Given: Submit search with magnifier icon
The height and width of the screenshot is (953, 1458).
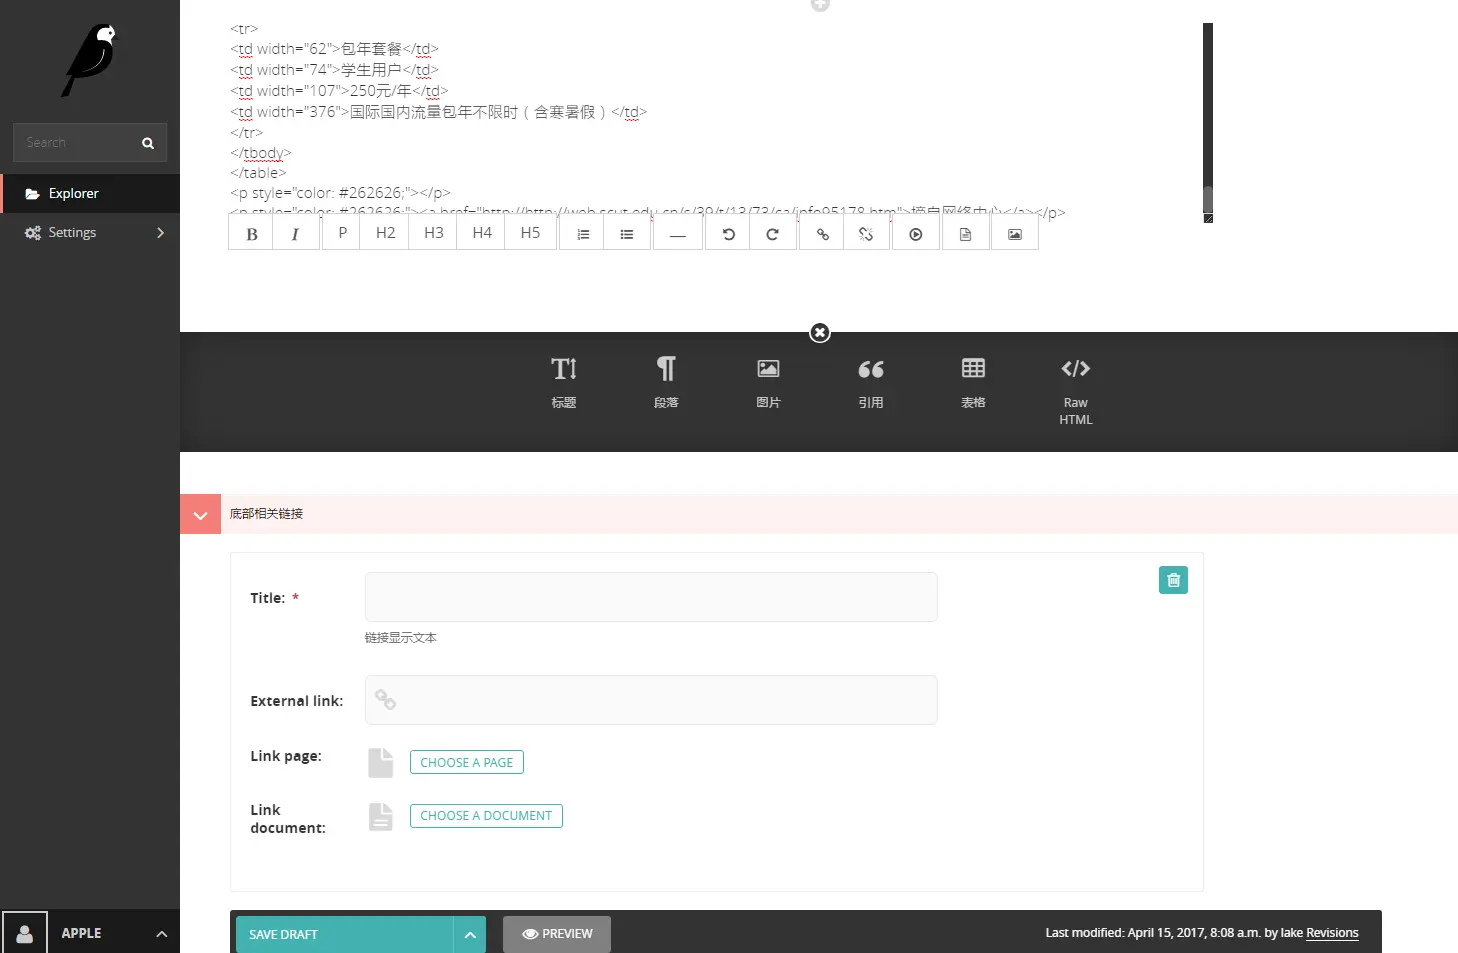Looking at the screenshot, I should pyautogui.click(x=148, y=143).
